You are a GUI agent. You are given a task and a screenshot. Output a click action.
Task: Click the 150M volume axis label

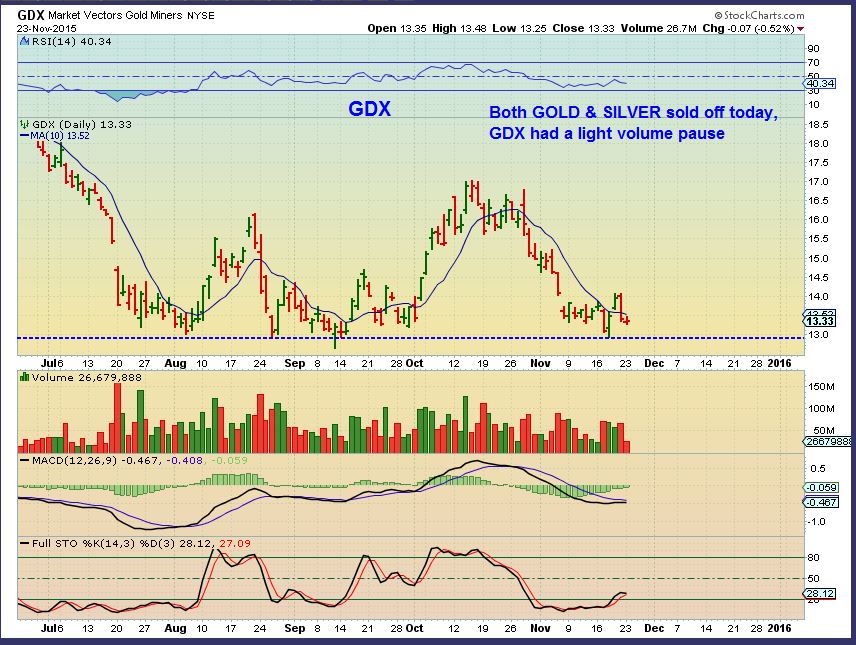click(822, 387)
